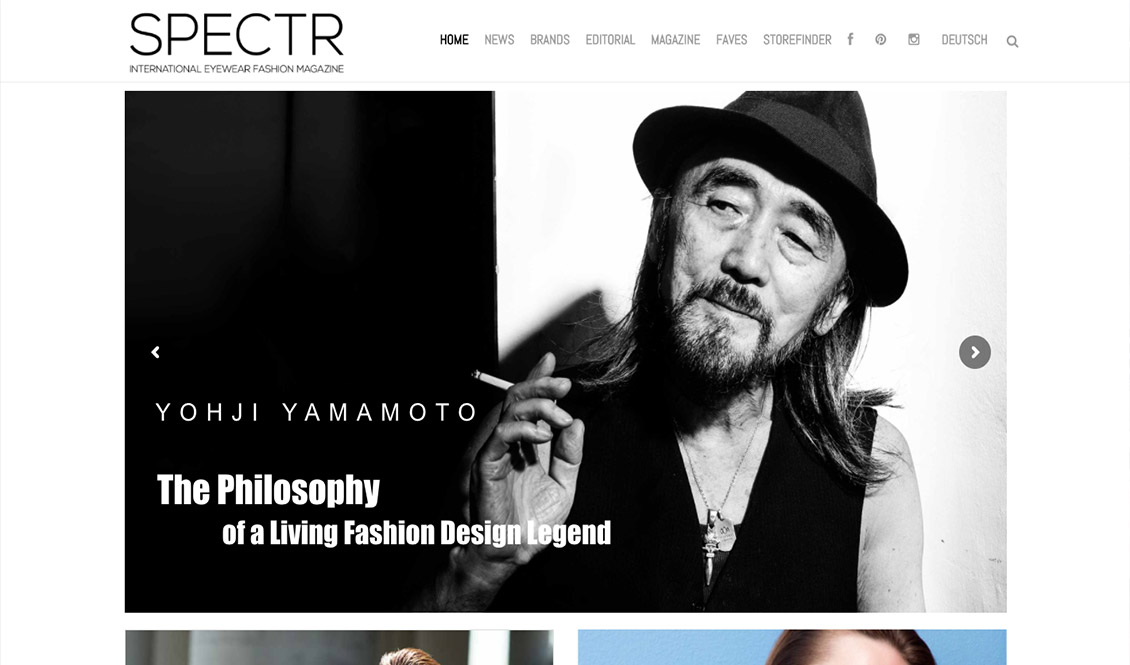Open the Facebook icon link
1130x665 pixels.
click(x=850, y=40)
